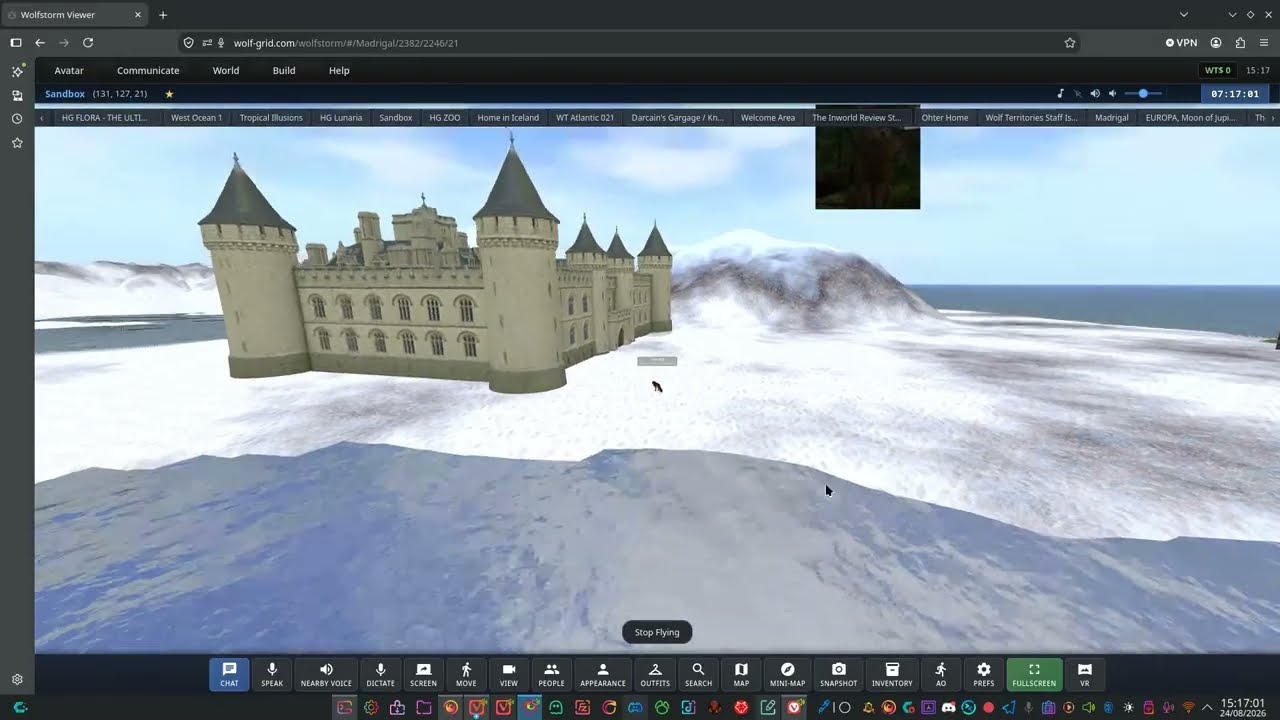Open the Search button in toolbar
The width and height of the screenshot is (1280, 720).
pyautogui.click(x=698, y=674)
